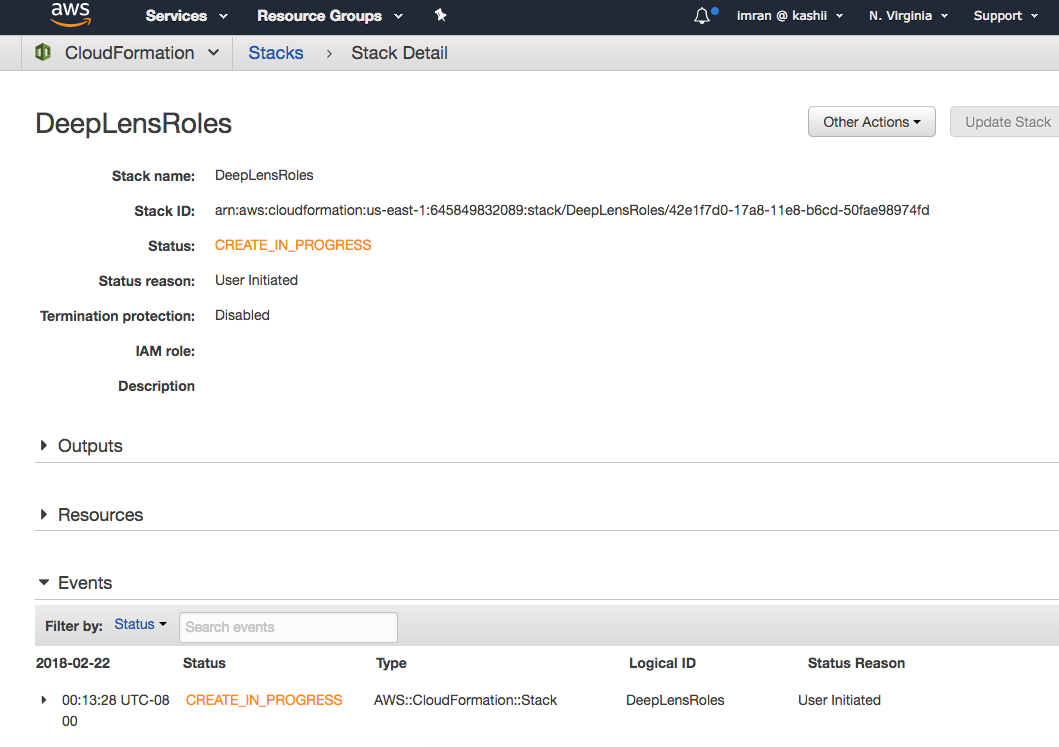Click the event's User Initiated reason cell

pos(839,700)
